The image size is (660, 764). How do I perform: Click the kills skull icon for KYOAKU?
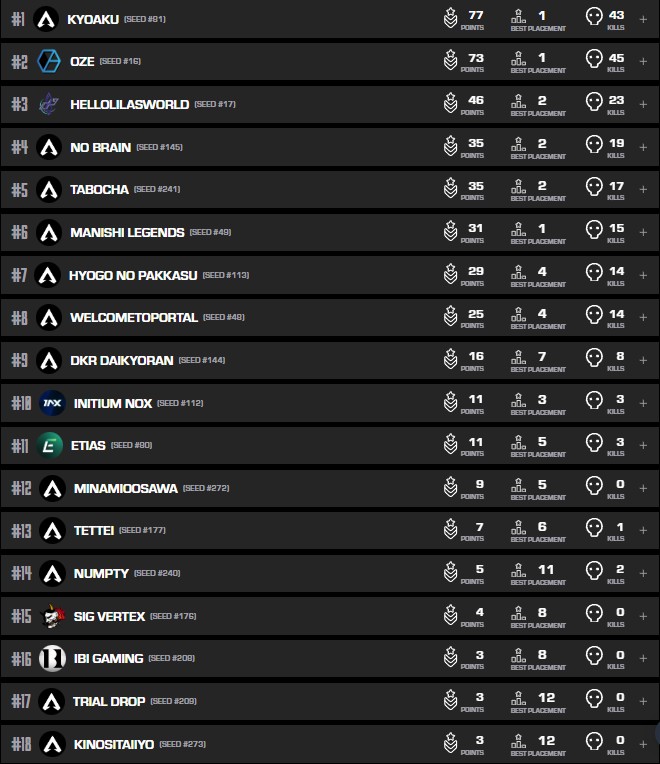point(594,18)
